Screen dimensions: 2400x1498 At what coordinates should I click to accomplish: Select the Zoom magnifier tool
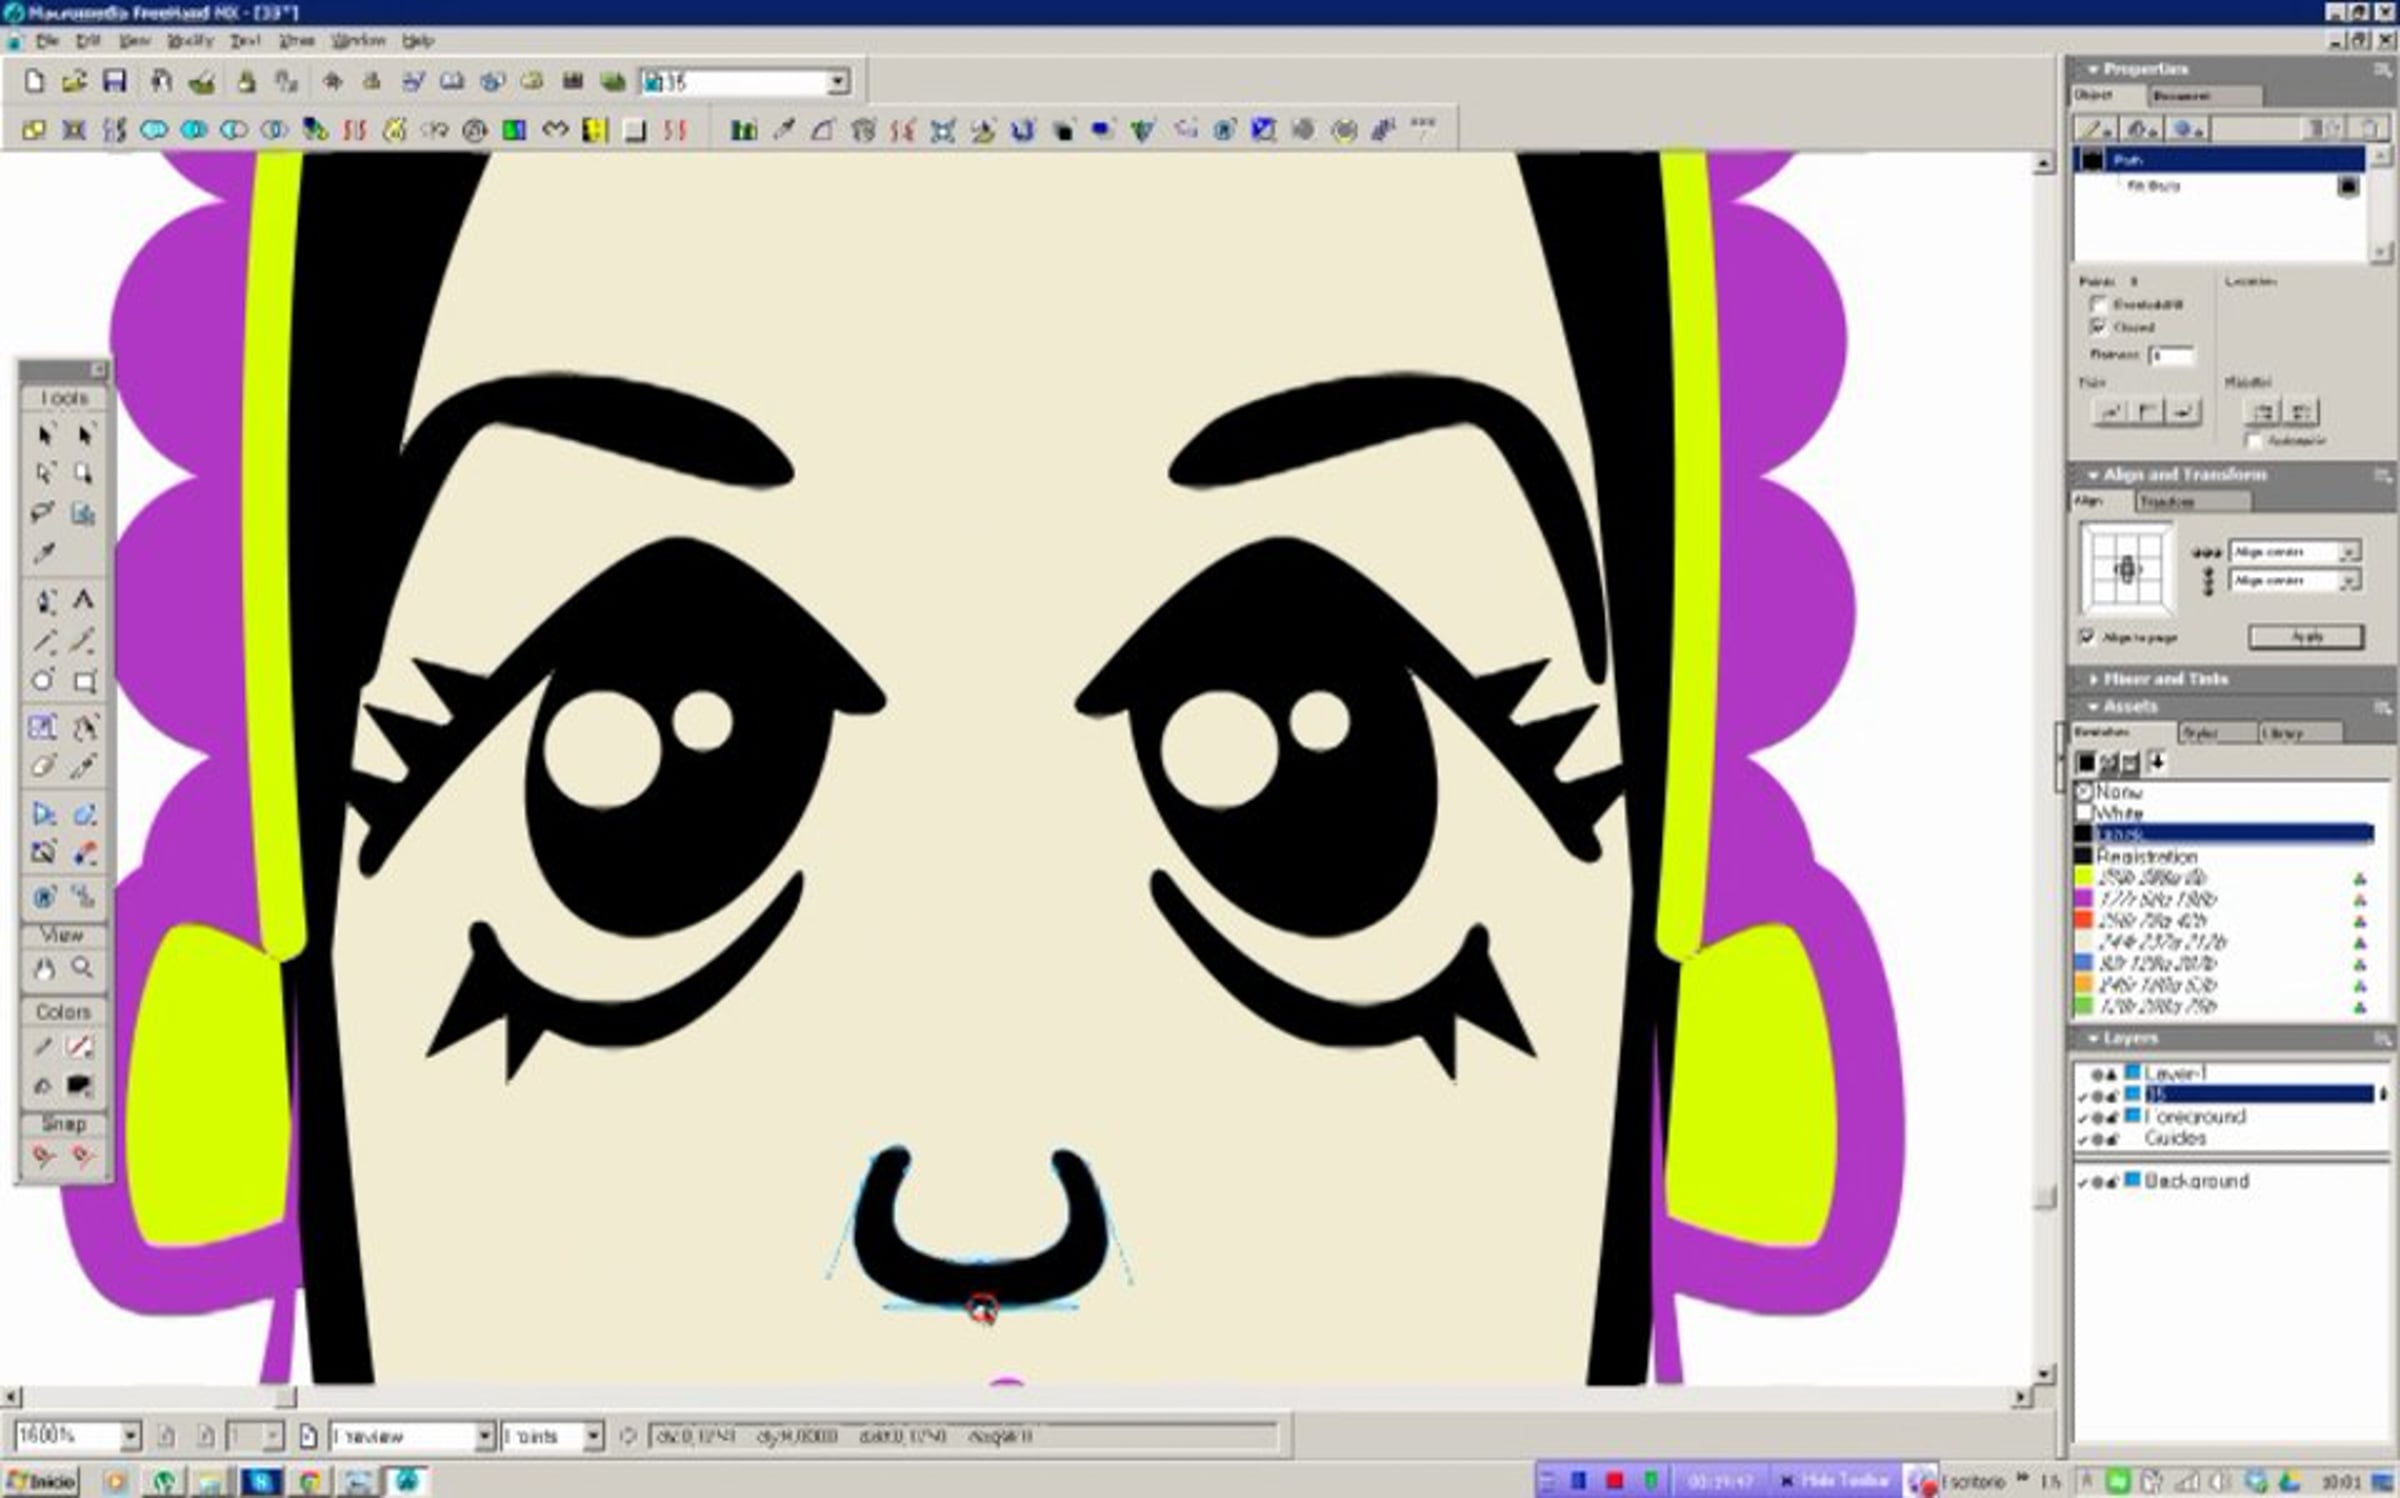[83, 968]
